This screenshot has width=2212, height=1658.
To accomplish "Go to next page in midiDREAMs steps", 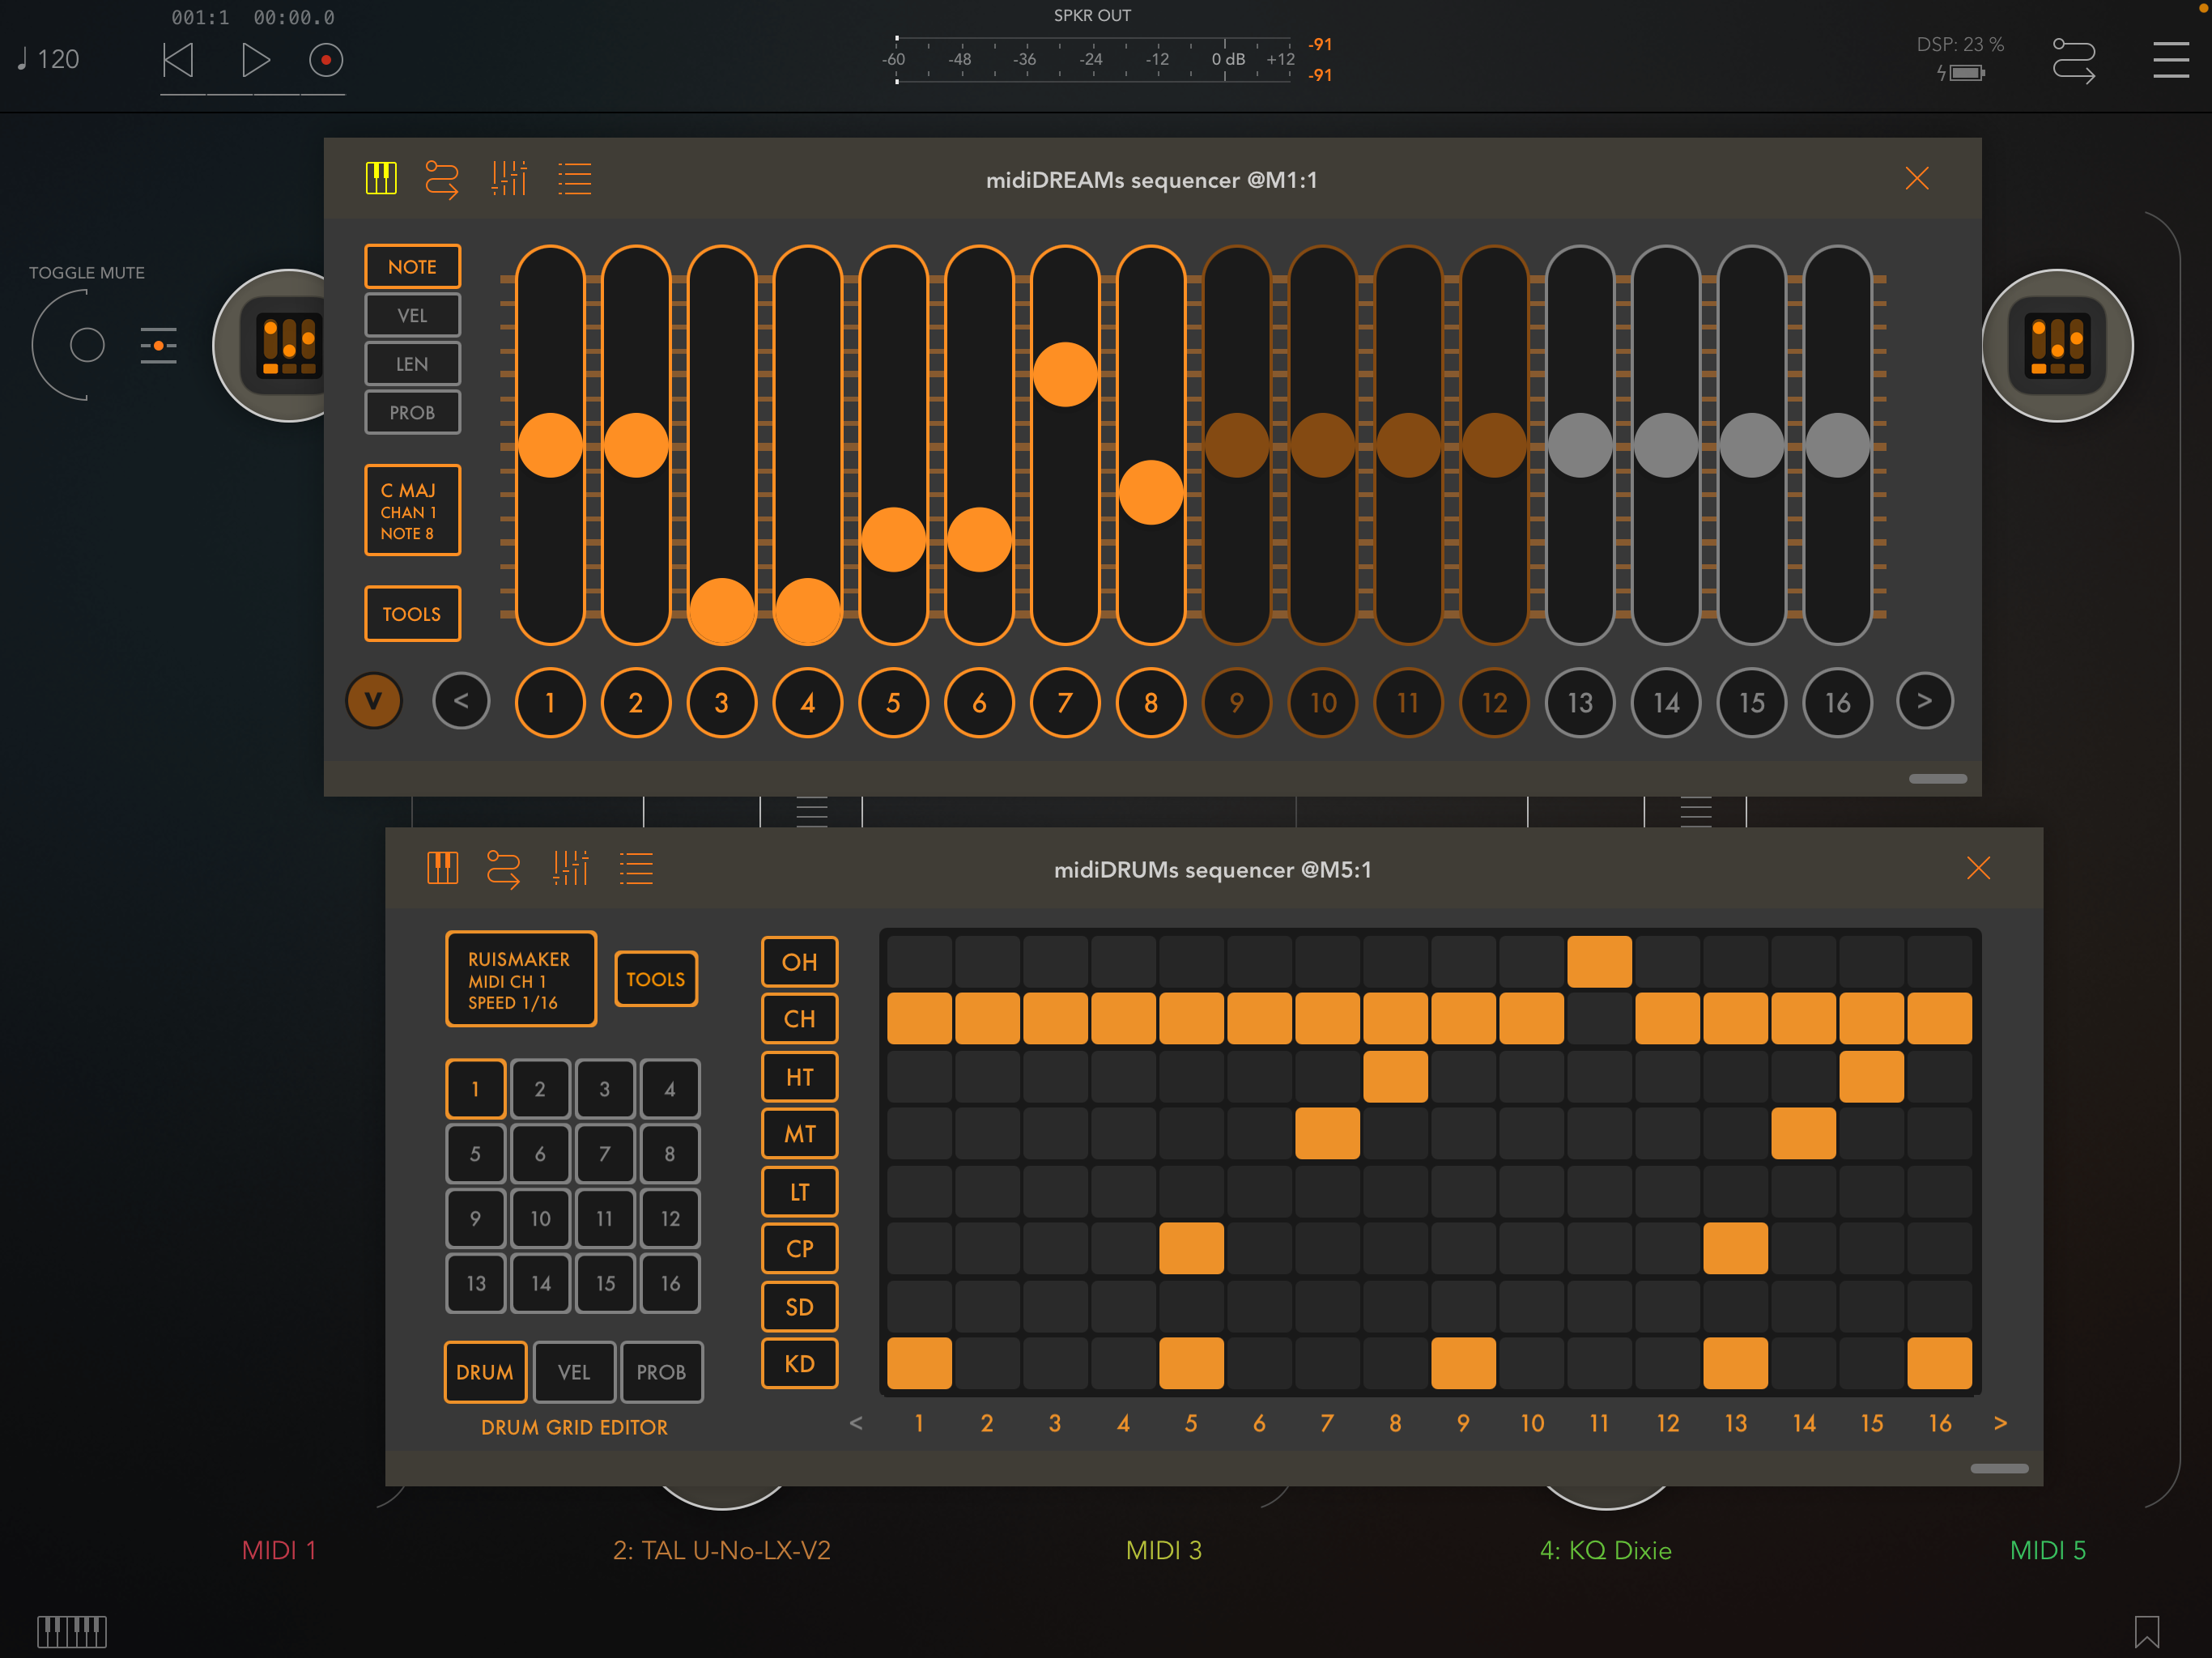I will [1924, 702].
